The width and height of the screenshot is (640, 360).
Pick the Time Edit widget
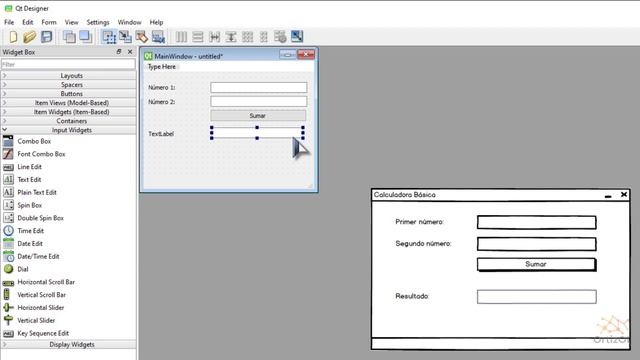click(x=30, y=231)
